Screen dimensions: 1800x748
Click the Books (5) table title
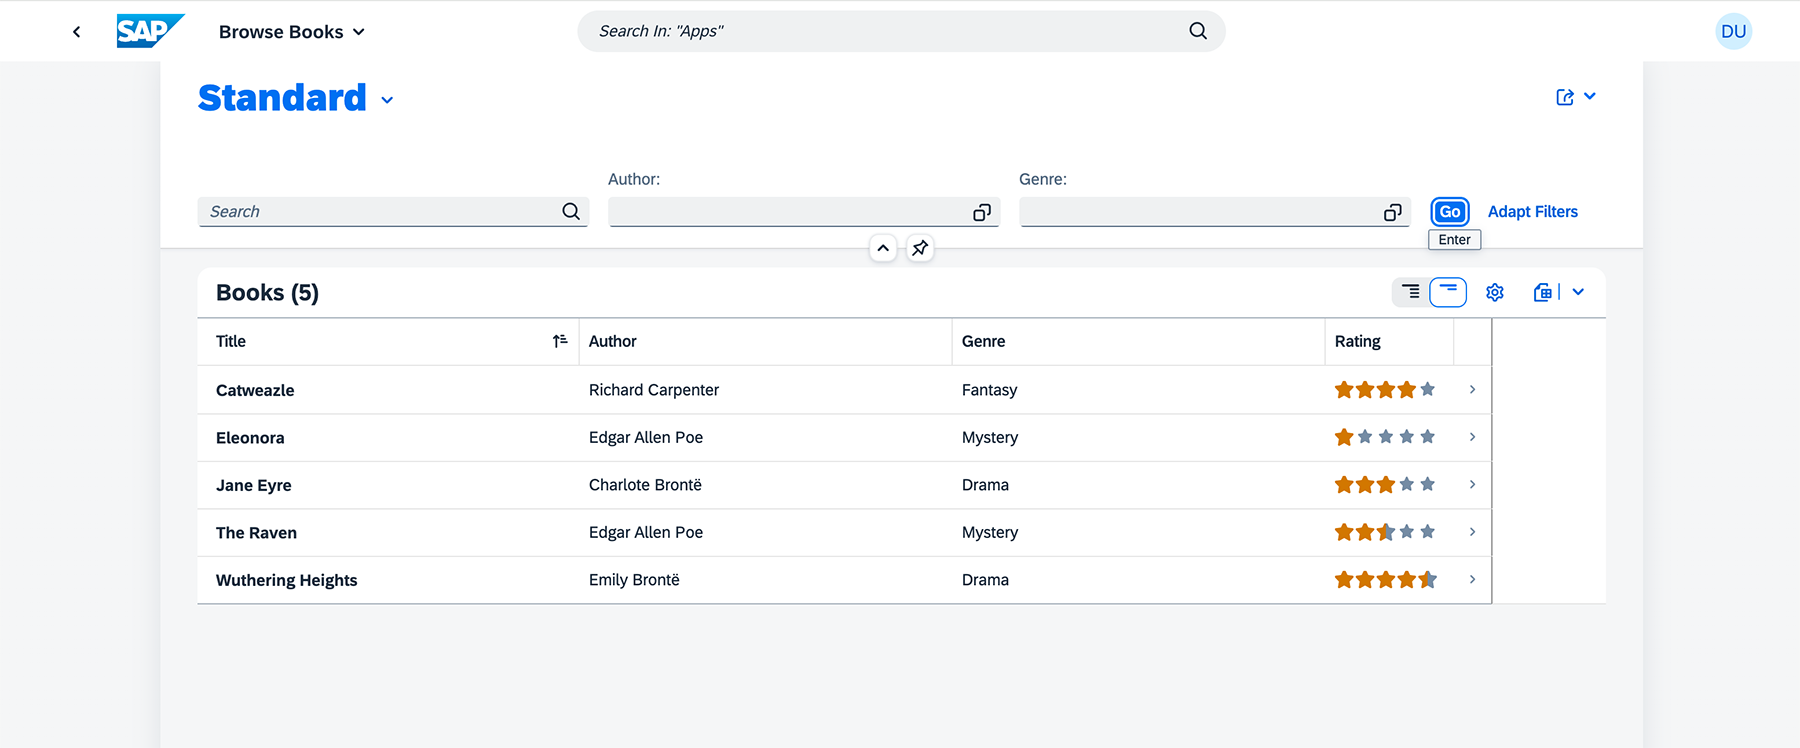point(267,293)
